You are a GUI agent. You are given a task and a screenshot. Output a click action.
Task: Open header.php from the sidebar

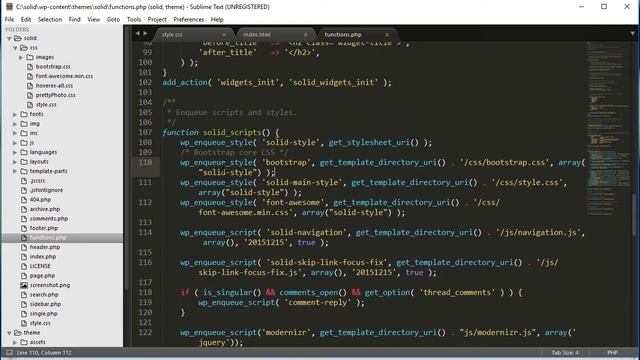(44, 247)
